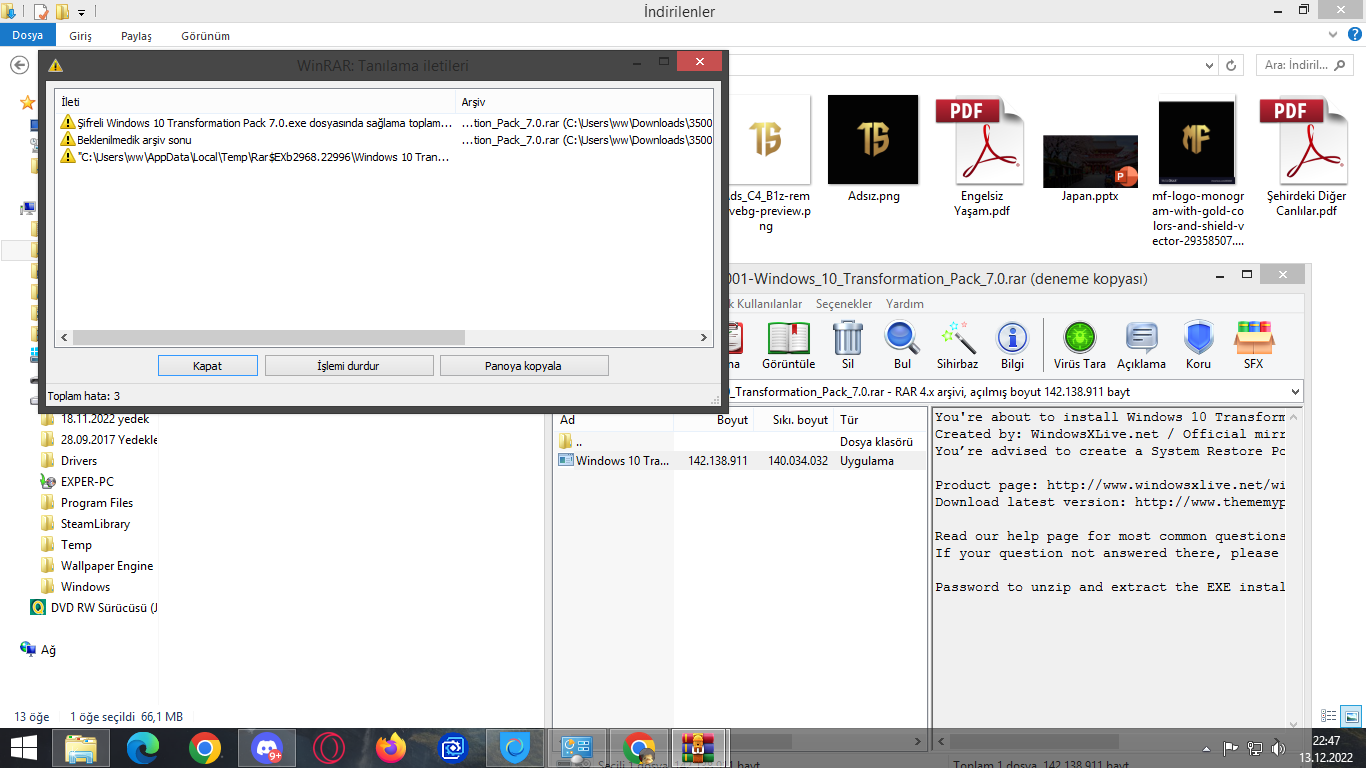Open the Yardım menu in WinRAR
Screen dimensions: 1366x768
click(x=905, y=303)
